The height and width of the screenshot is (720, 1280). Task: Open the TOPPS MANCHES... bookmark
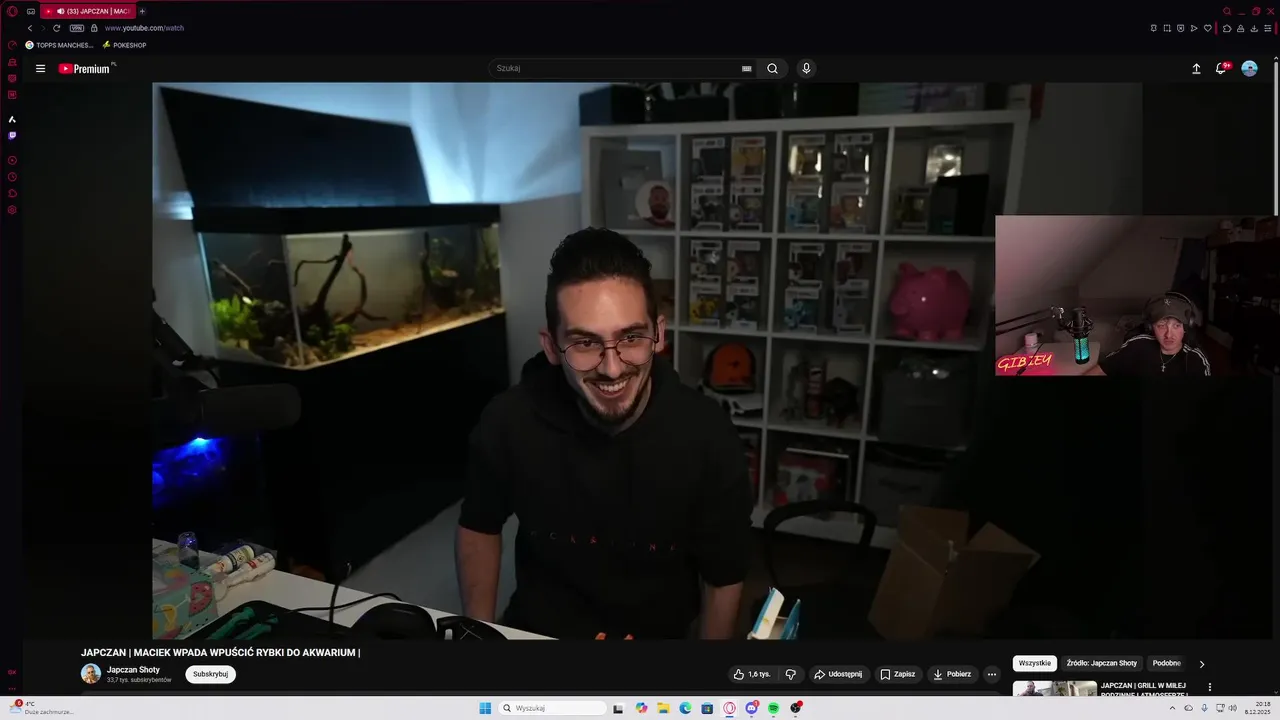(59, 45)
